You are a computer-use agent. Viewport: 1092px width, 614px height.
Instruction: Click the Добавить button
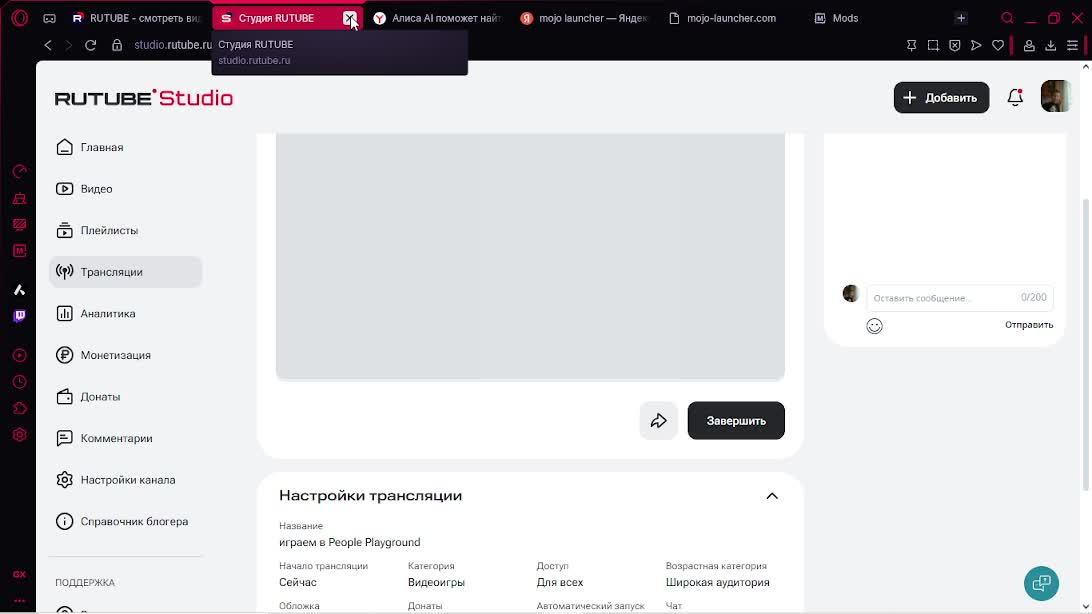pyautogui.click(x=942, y=97)
